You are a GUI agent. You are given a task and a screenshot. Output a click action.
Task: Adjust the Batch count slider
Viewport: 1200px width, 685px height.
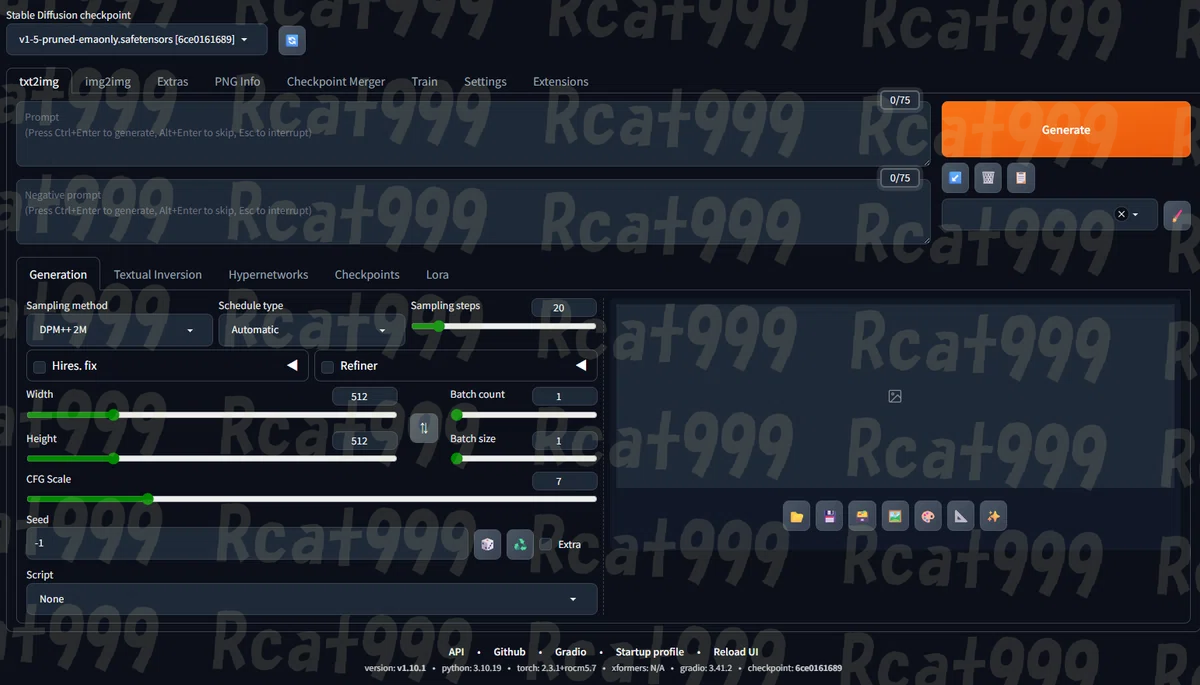click(523, 415)
